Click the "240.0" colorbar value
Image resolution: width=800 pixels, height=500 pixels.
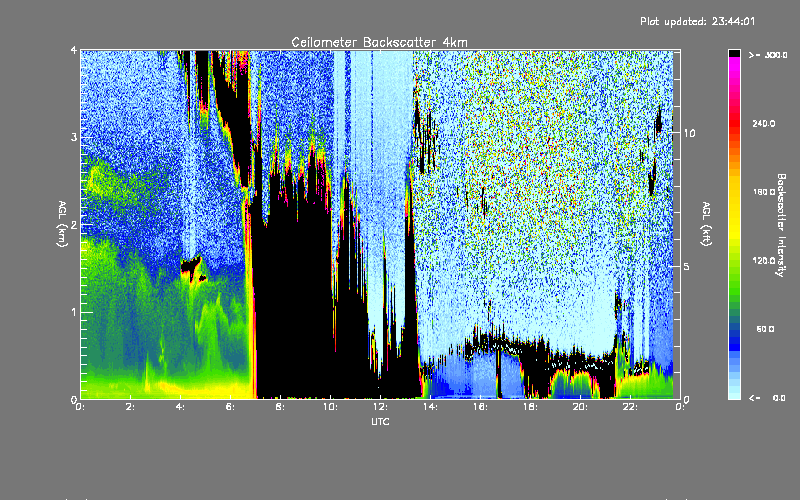pyautogui.click(x=764, y=123)
